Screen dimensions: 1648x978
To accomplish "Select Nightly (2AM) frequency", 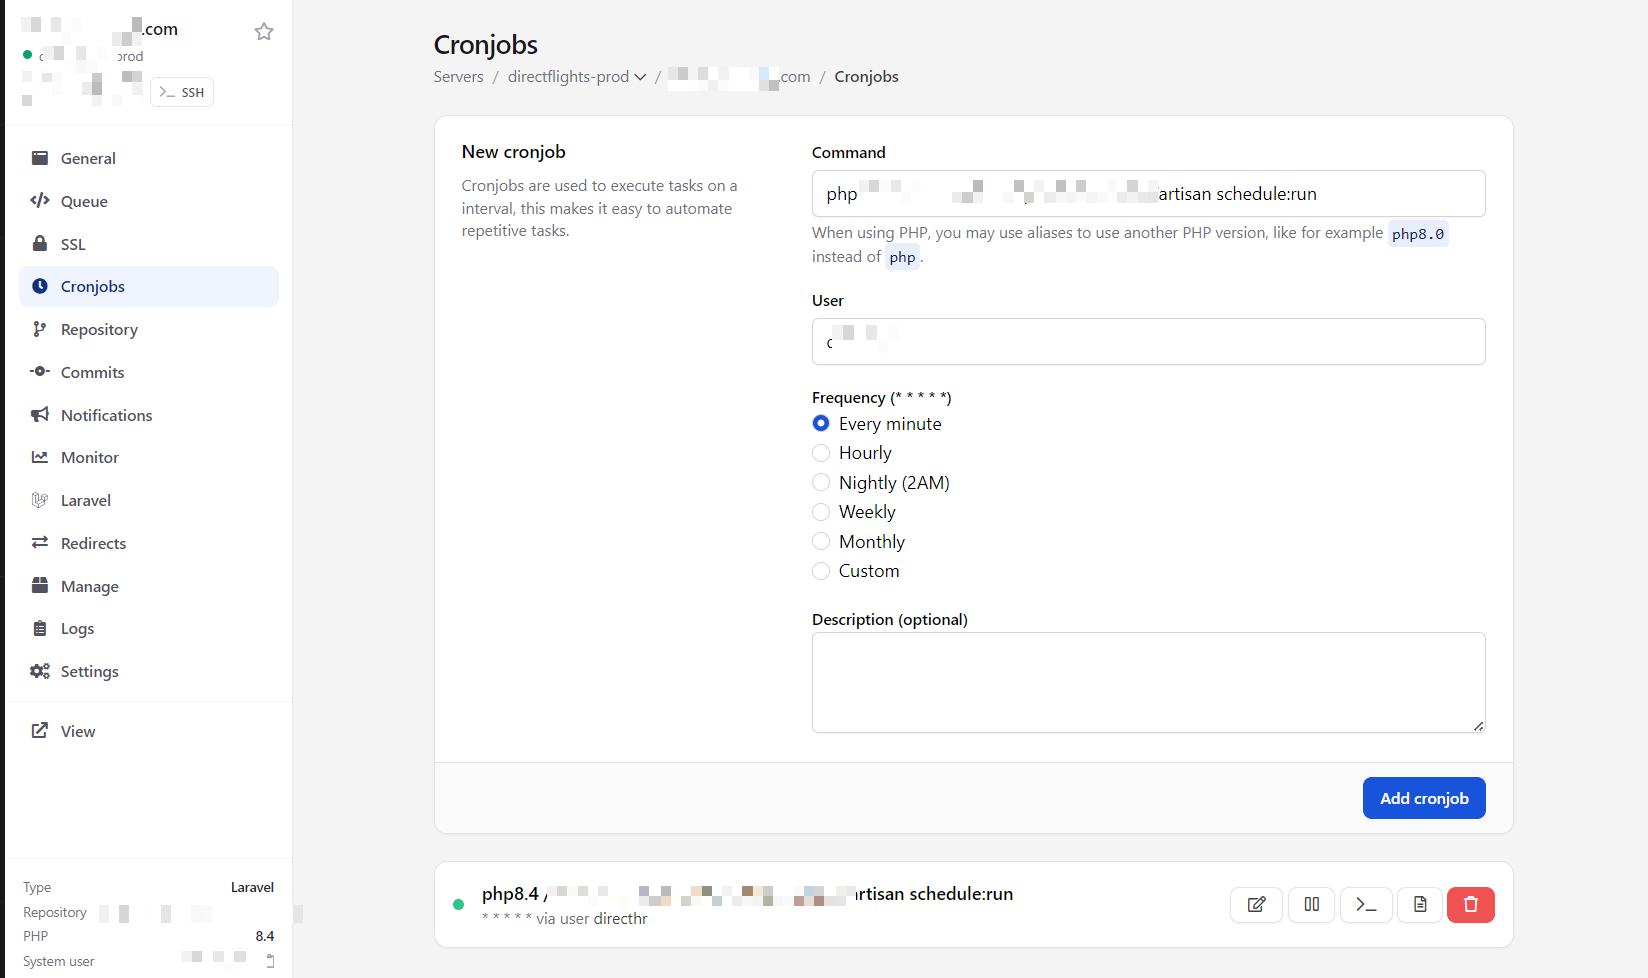I will click(821, 483).
